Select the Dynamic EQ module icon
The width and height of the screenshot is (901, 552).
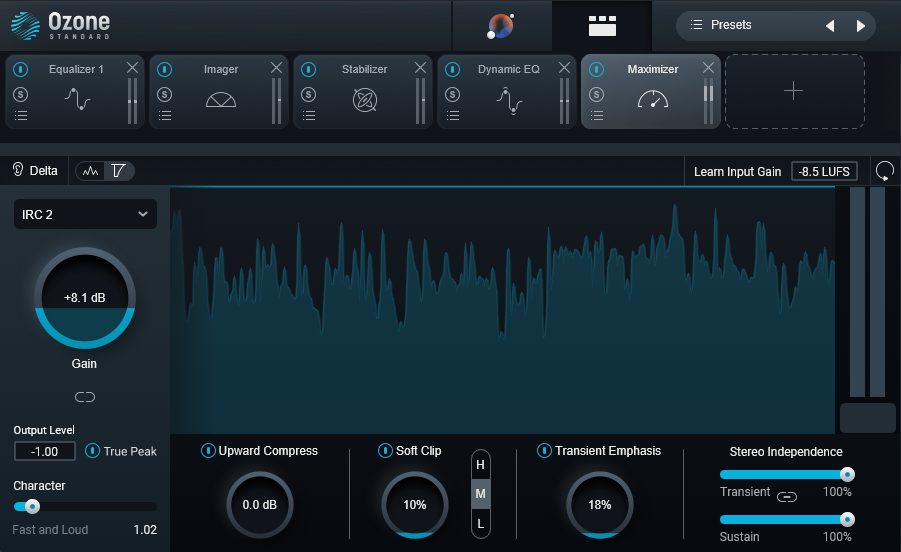509,100
